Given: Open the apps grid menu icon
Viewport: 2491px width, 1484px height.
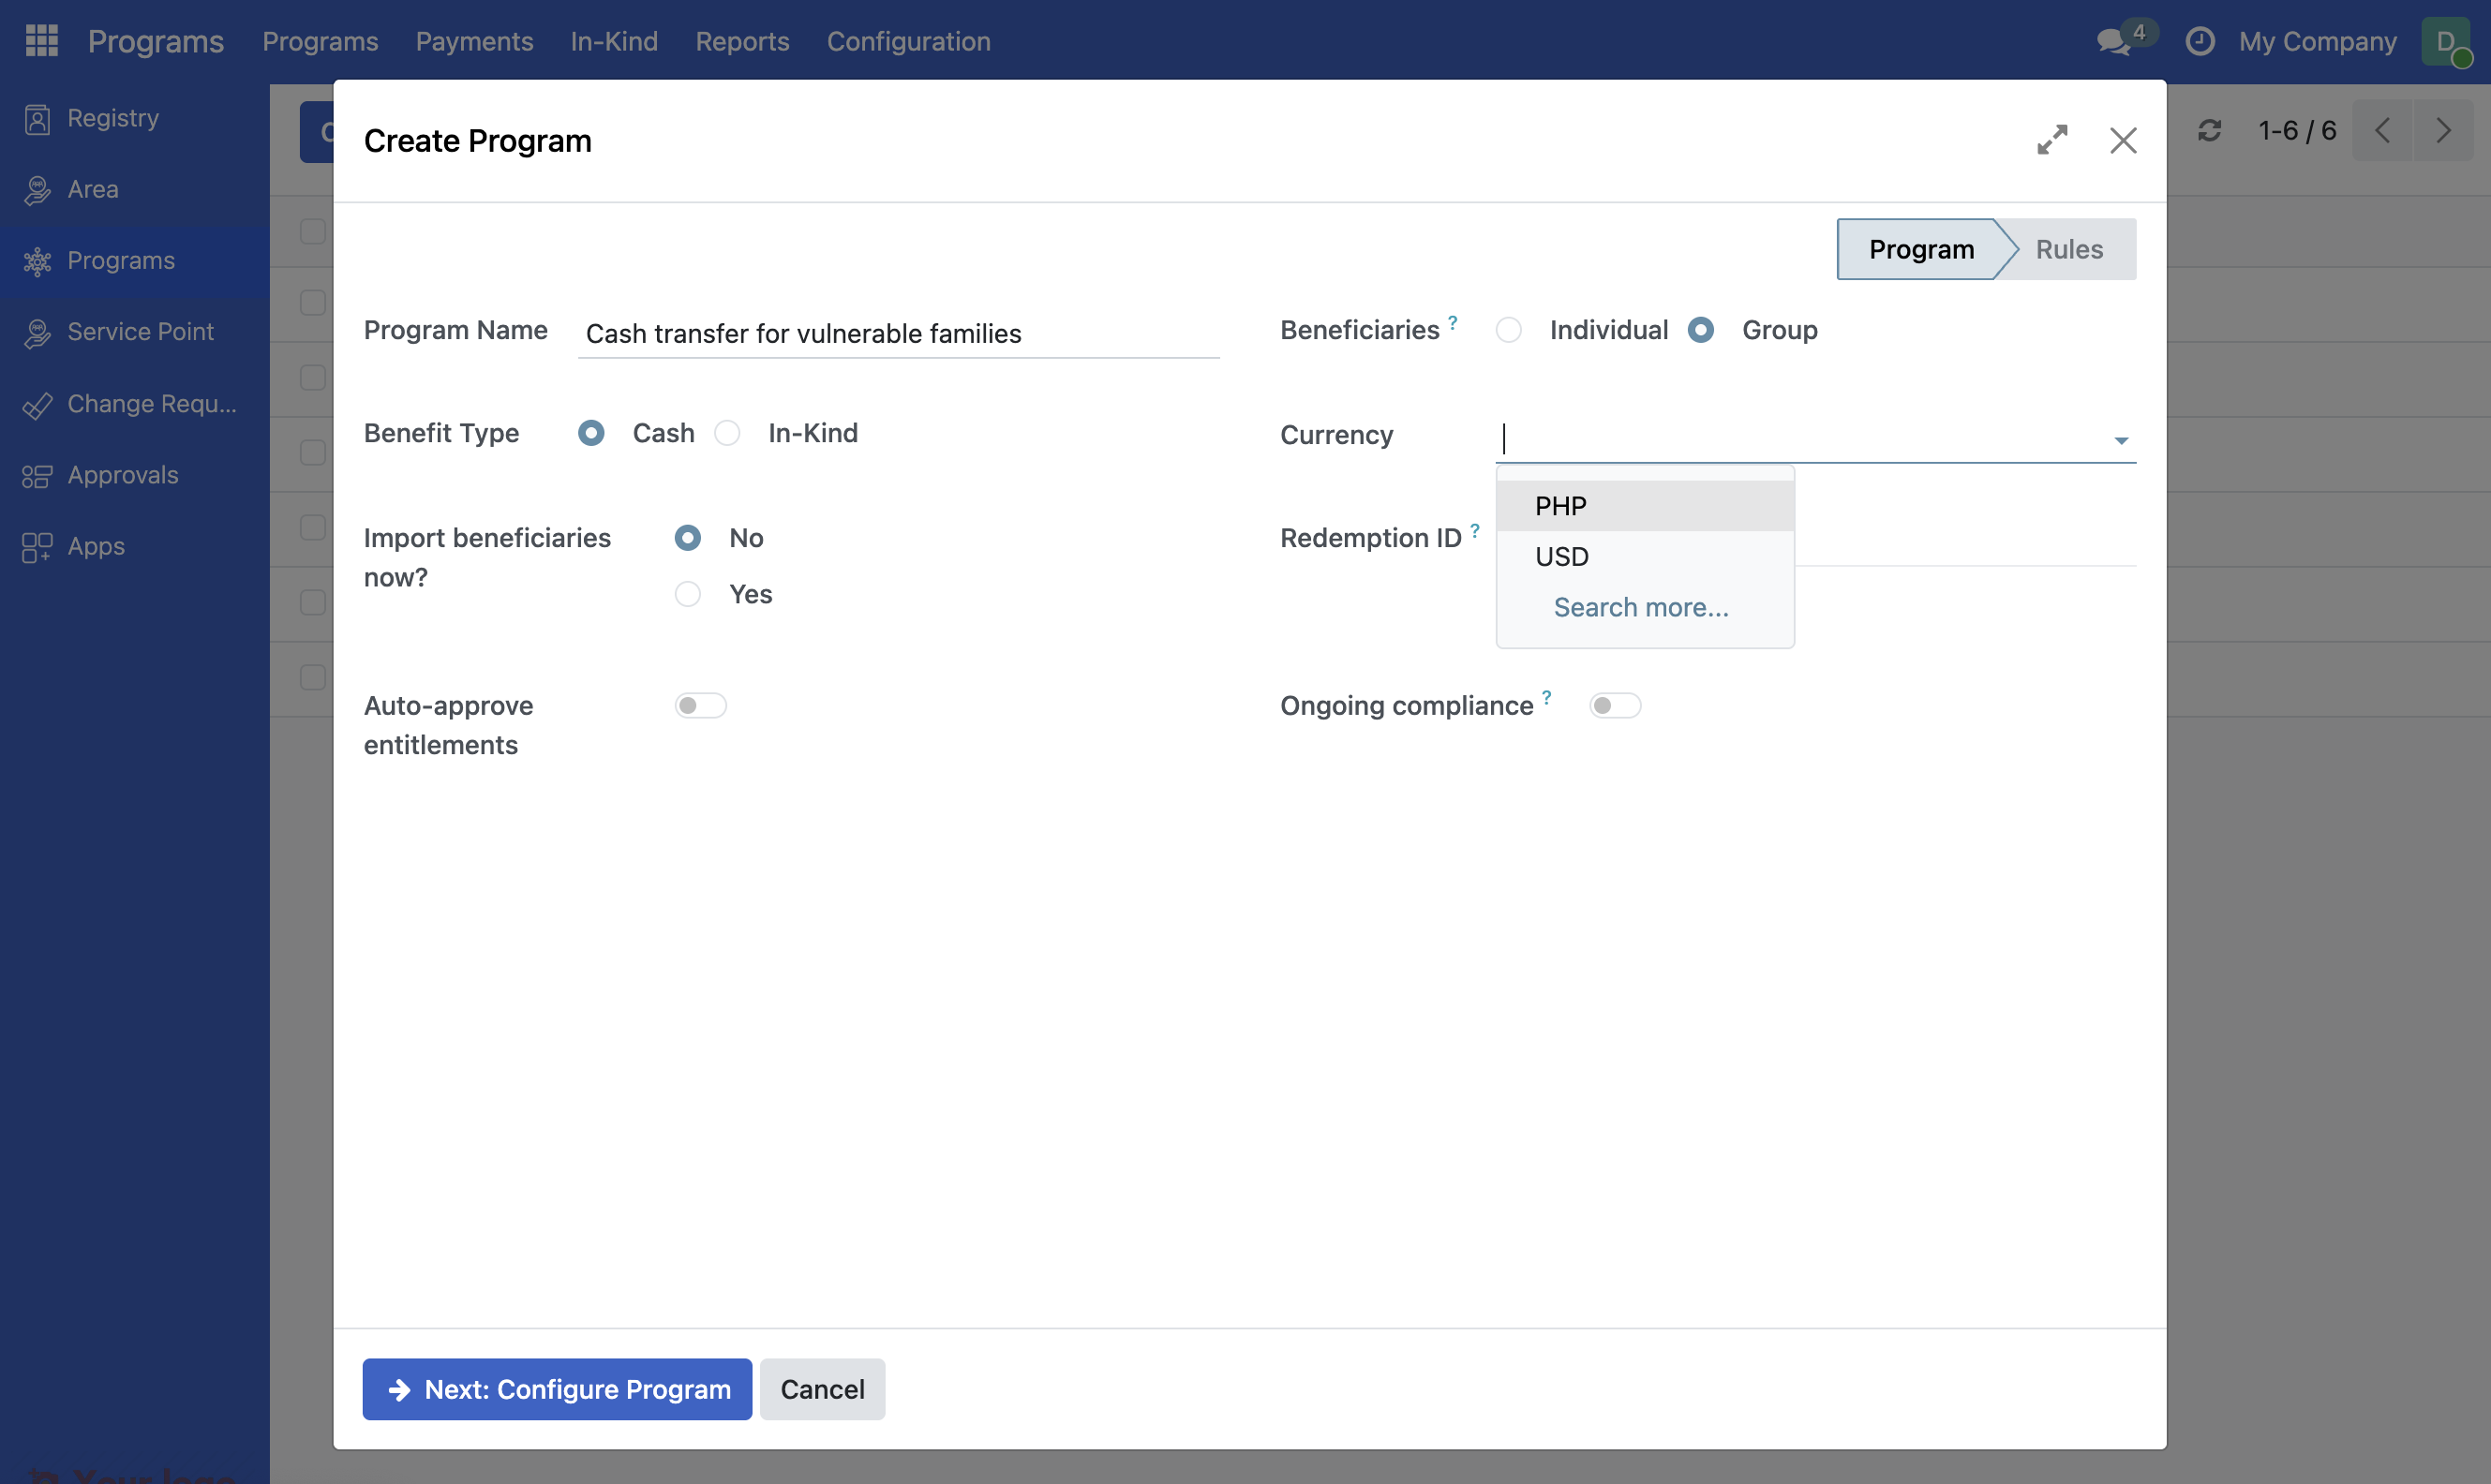Looking at the screenshot, I should click(41, 41).
